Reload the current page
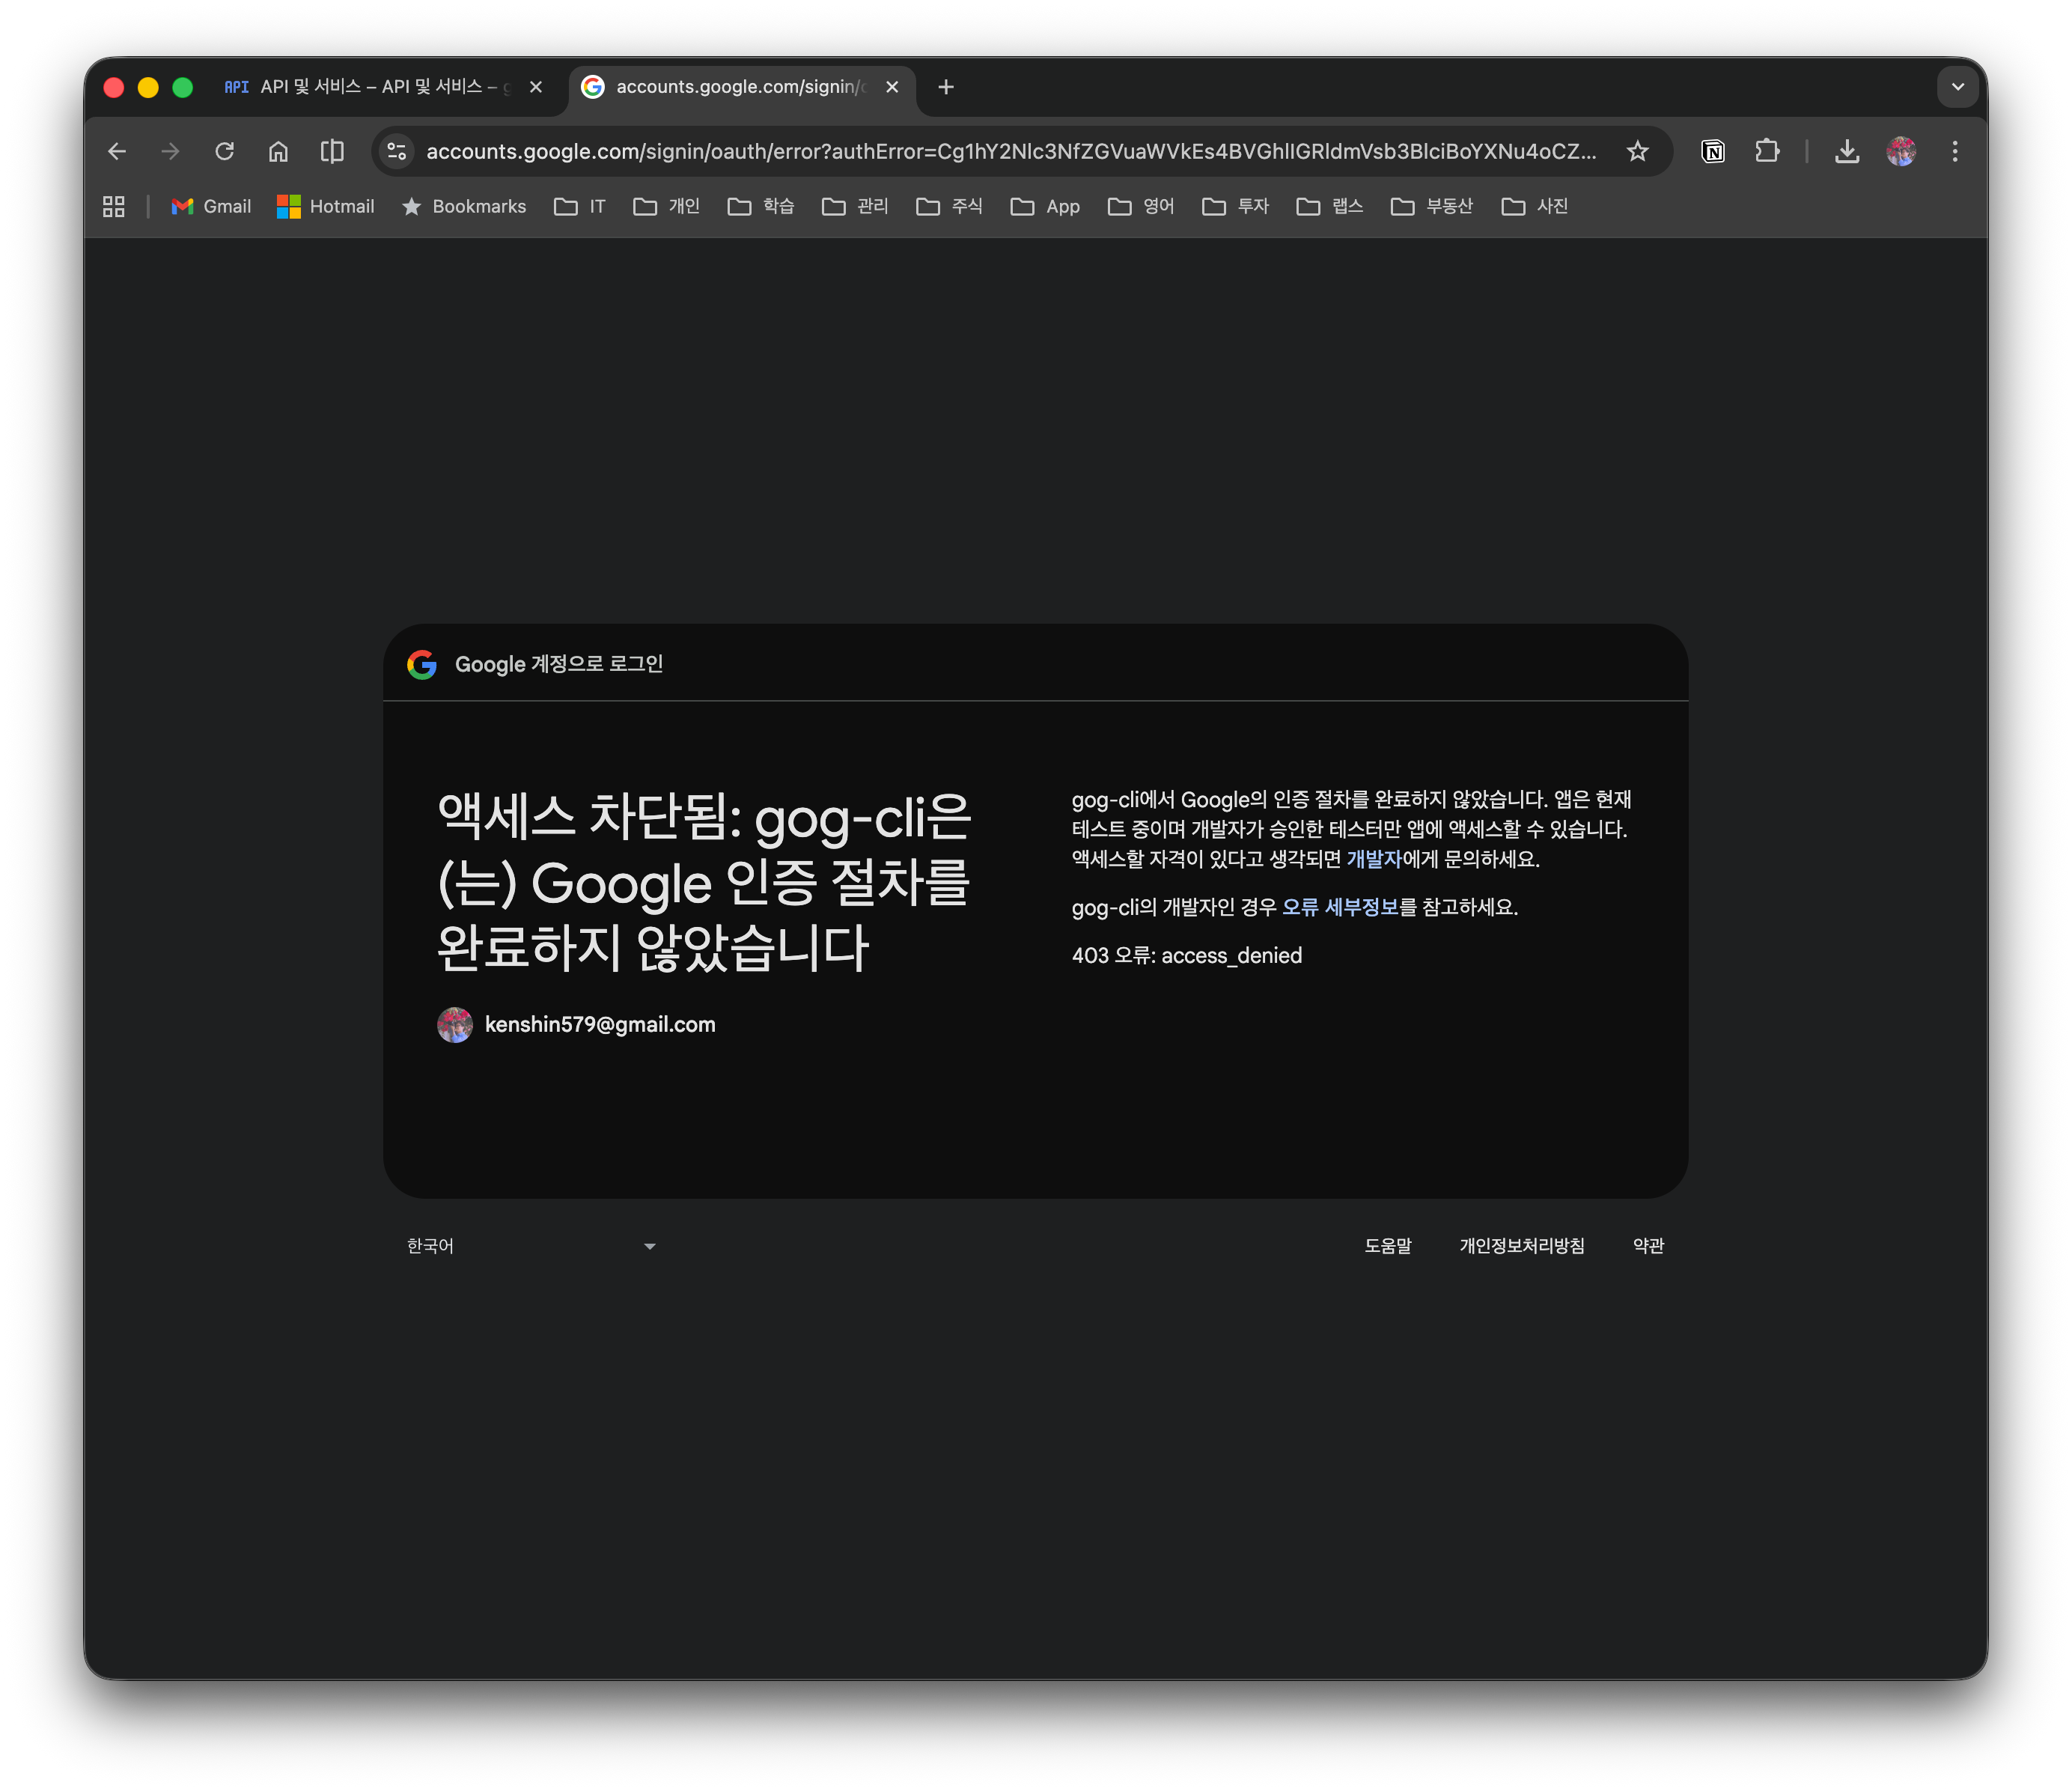The height and width of the screenshot is (1791, 2072). [225, 151]
